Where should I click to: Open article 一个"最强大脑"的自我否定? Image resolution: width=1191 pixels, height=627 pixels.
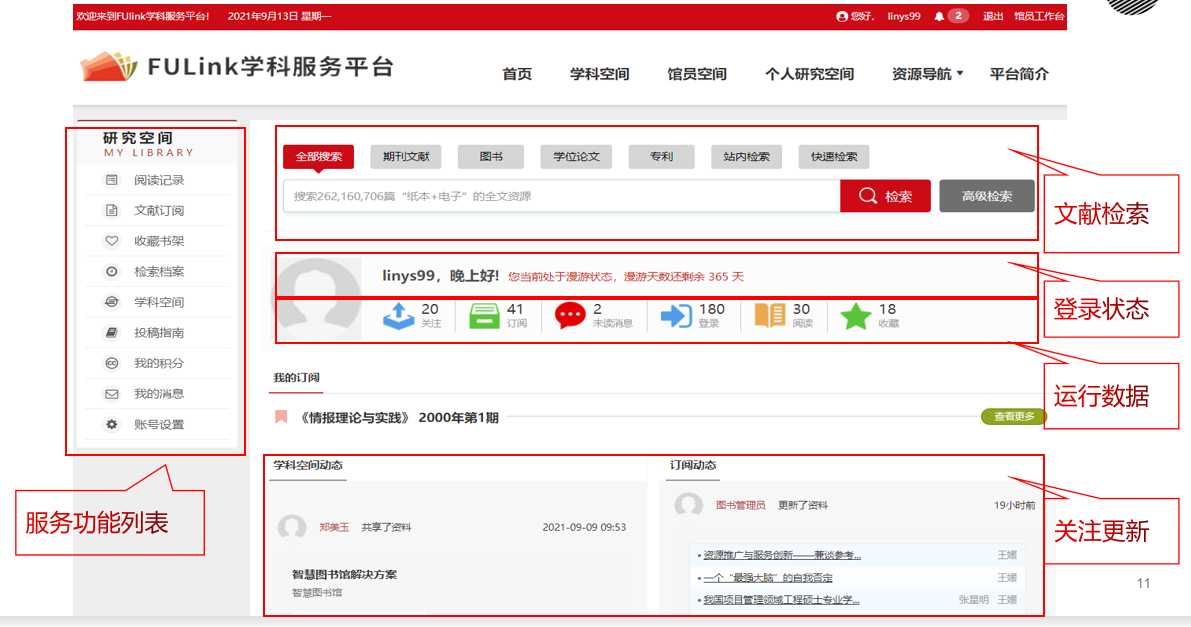[x=768, y=578]
